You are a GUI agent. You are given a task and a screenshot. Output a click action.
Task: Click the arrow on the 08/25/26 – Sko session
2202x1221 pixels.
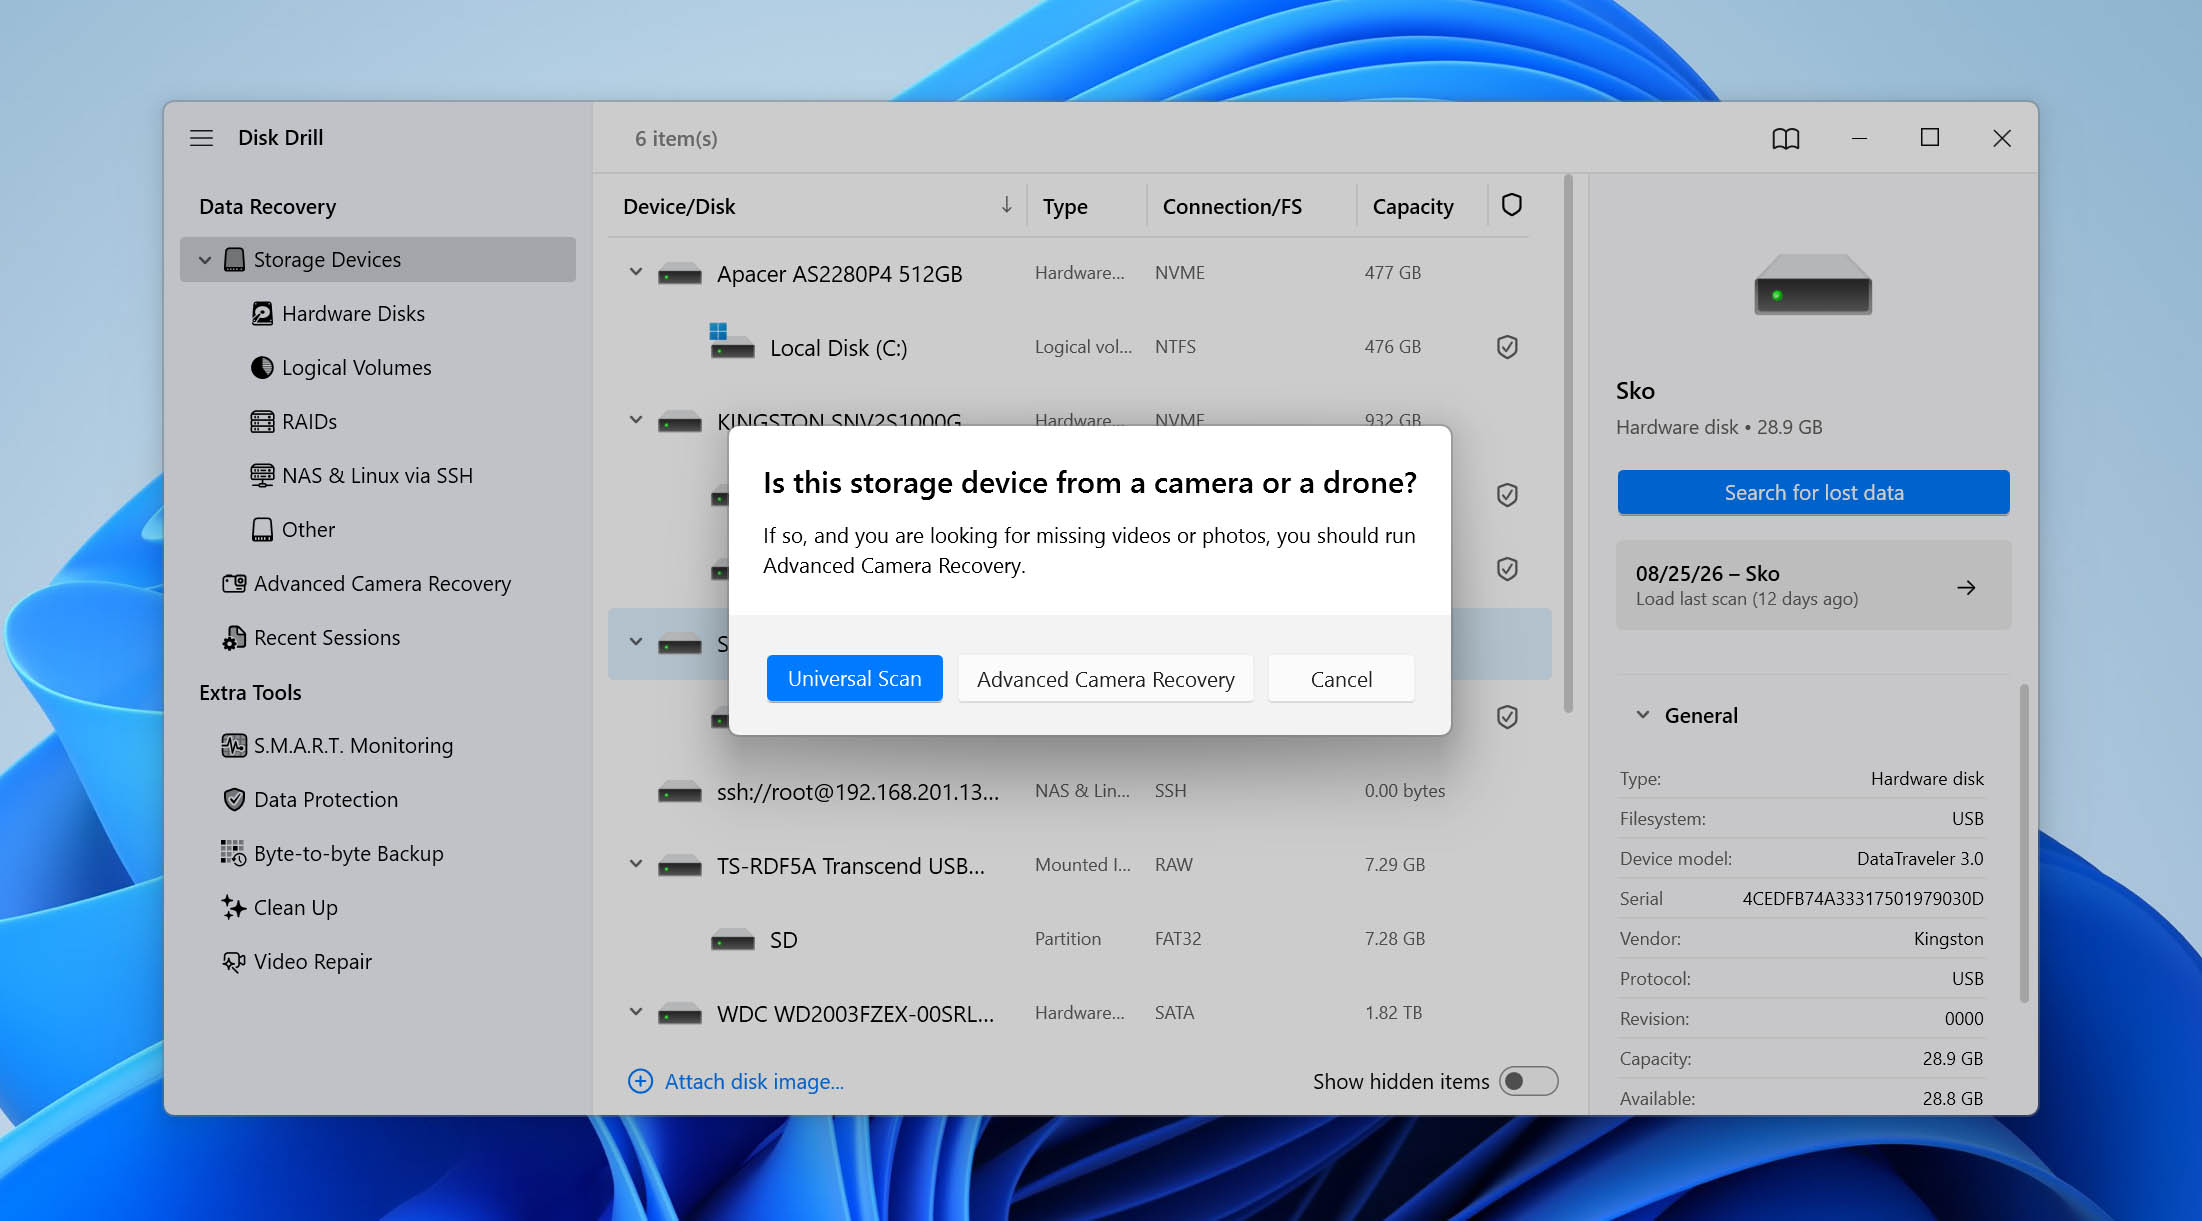tap(1966, 588)
